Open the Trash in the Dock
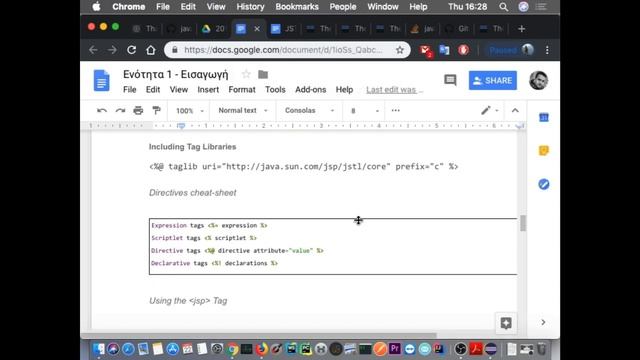This screenshot has width=640, height=360. (542, 349)
